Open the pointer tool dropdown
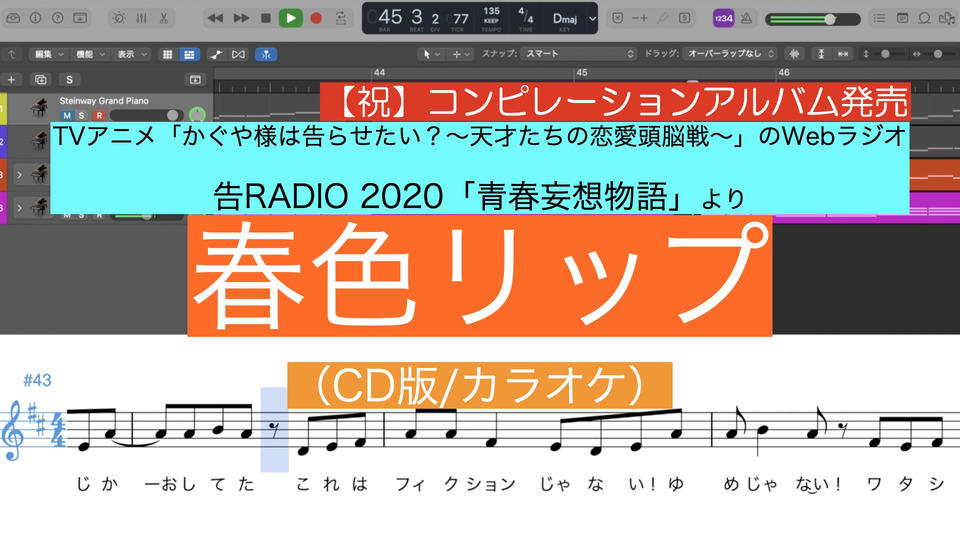This screenshot has width=960, height=540. click(x=430, y=54)
